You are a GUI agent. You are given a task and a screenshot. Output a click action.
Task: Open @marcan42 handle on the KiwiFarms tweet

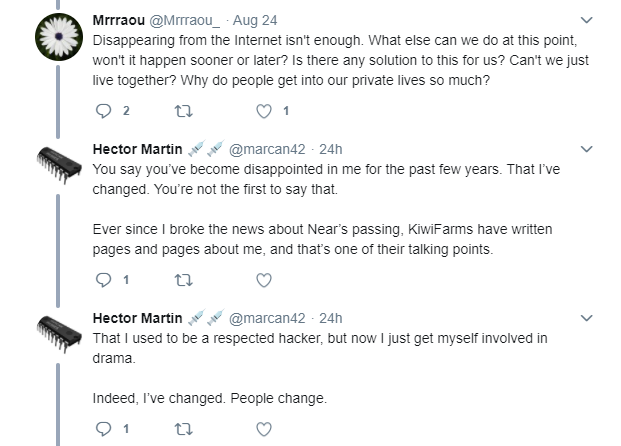tap(267, 149)
